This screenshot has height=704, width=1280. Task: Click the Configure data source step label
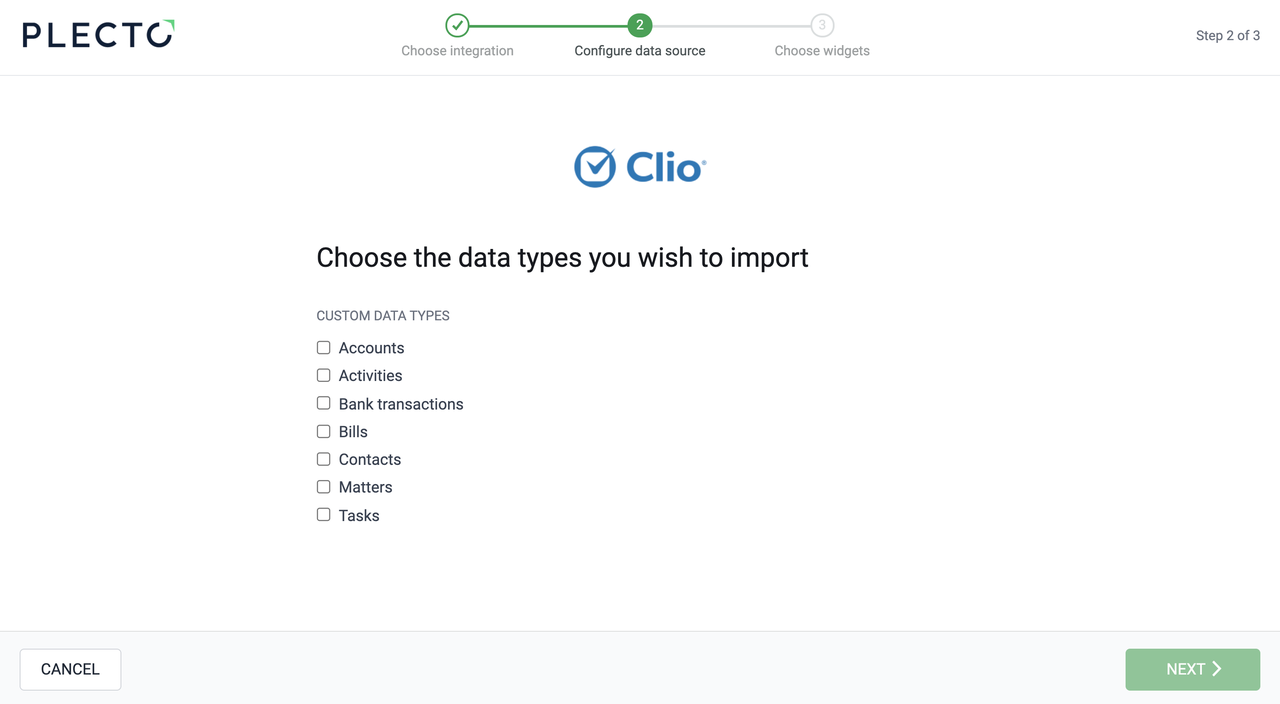click(x=639, y=51)
